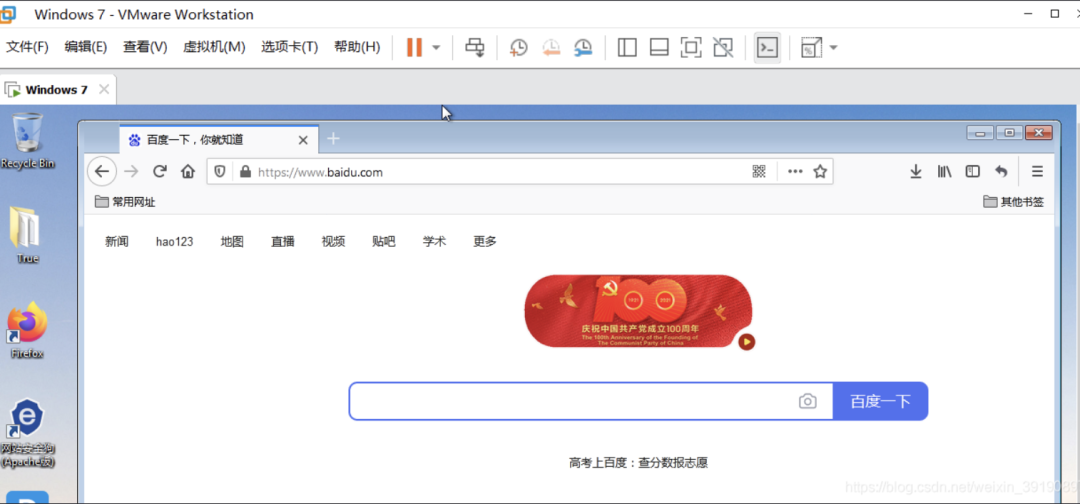Viewport: 1080px width, 504px height.
Task: Expand the 更多 link on Baidu
Action: pos(485,242)
